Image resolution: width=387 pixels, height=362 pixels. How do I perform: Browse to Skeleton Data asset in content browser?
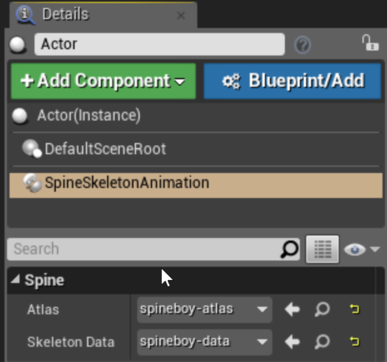tap(322, 342)
